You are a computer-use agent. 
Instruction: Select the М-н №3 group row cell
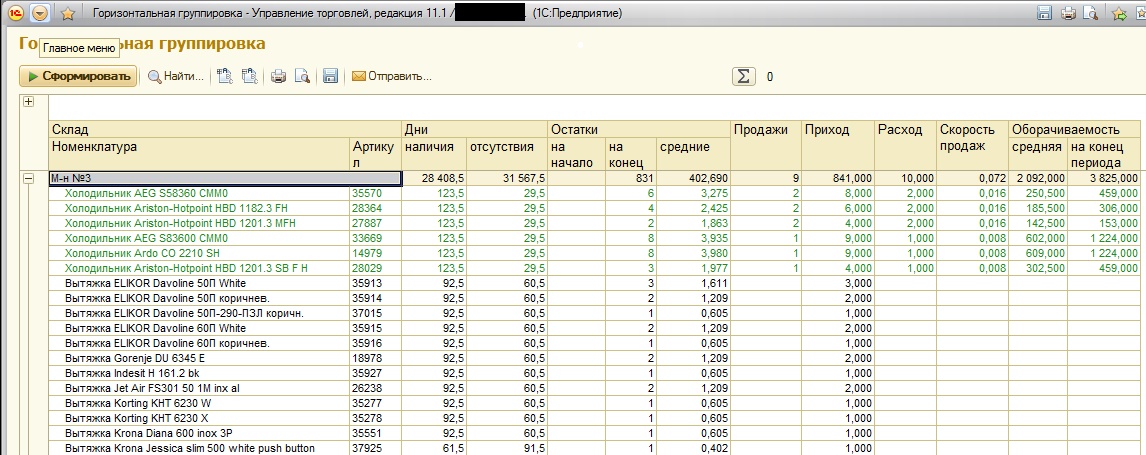225,178
